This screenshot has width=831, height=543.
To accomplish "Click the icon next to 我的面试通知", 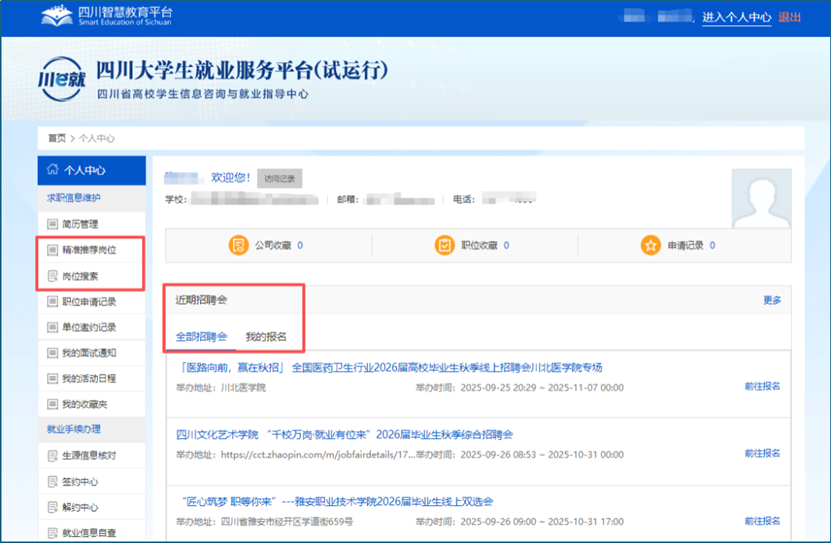I will point(52,353).
